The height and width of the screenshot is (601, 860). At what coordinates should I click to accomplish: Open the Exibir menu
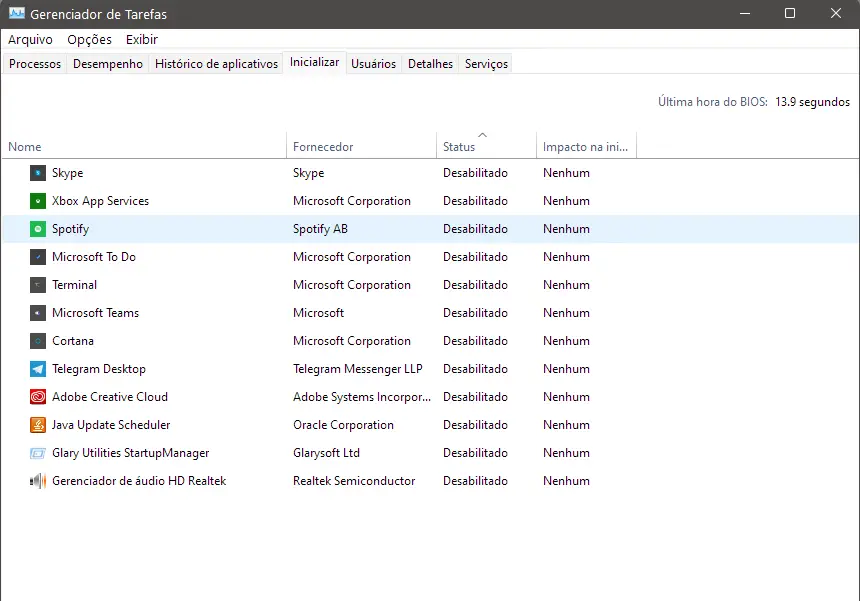pyautogui.click(x=142, y=39)
